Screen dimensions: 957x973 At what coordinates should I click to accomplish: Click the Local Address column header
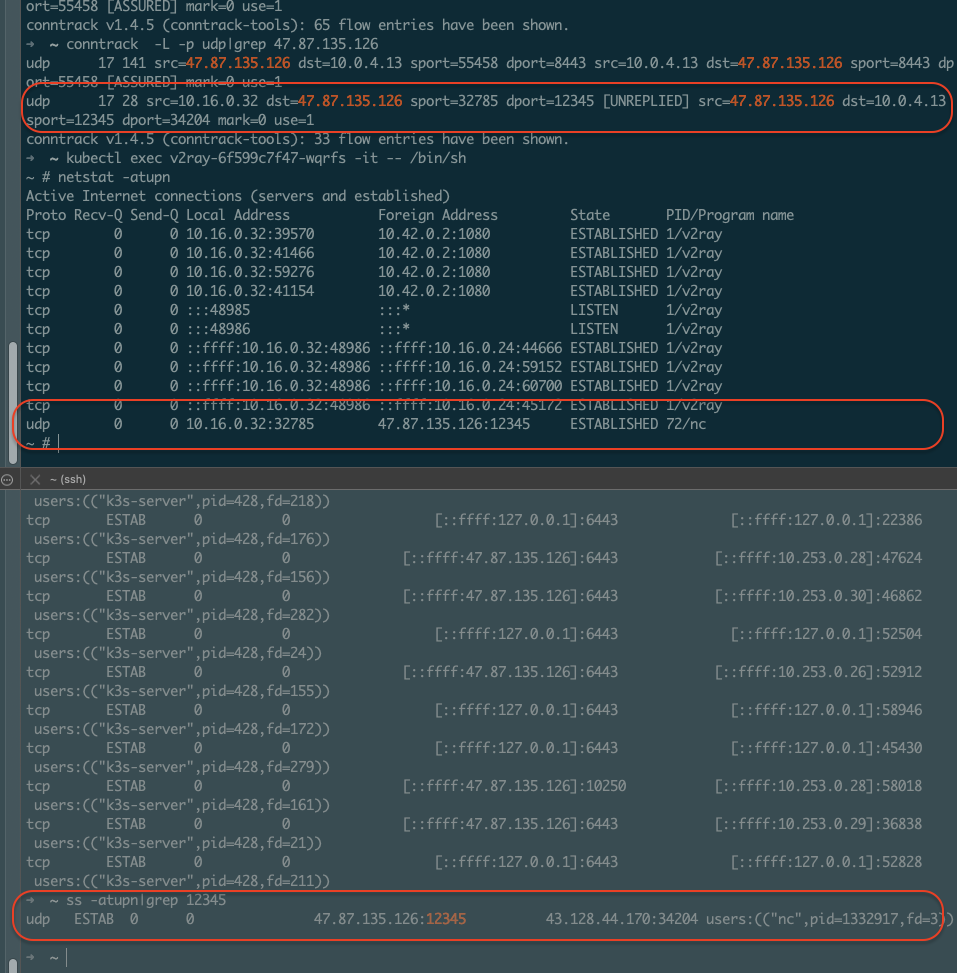237,215
